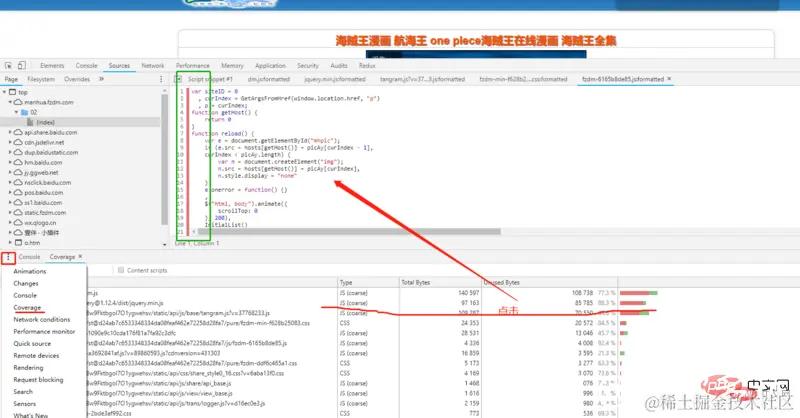Toggle the Content scripts checkbox
Viewport: 800px width, 418px height.
click(x=121, y=270)
